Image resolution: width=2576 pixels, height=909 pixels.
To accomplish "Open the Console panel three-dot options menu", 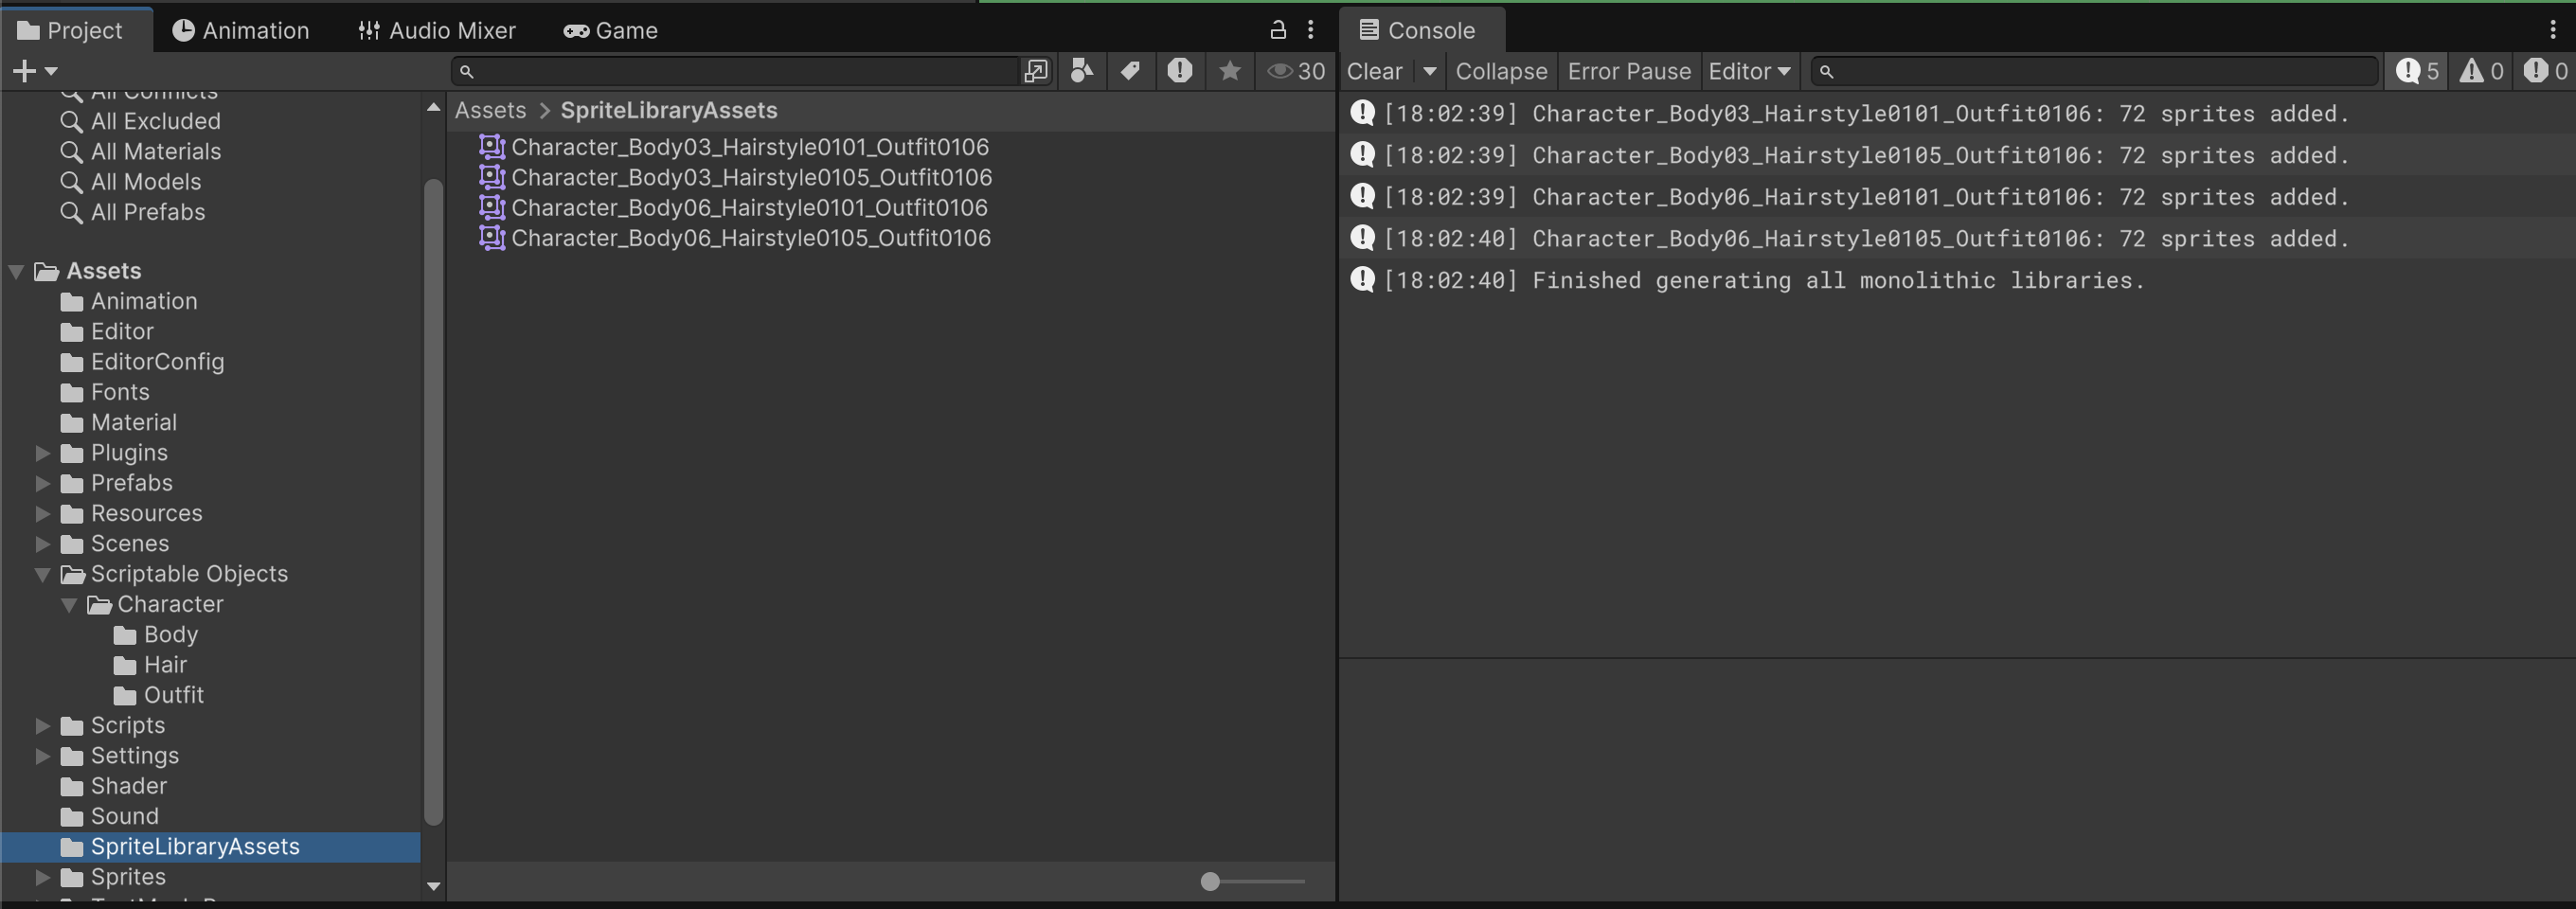I will point(2552,30).
